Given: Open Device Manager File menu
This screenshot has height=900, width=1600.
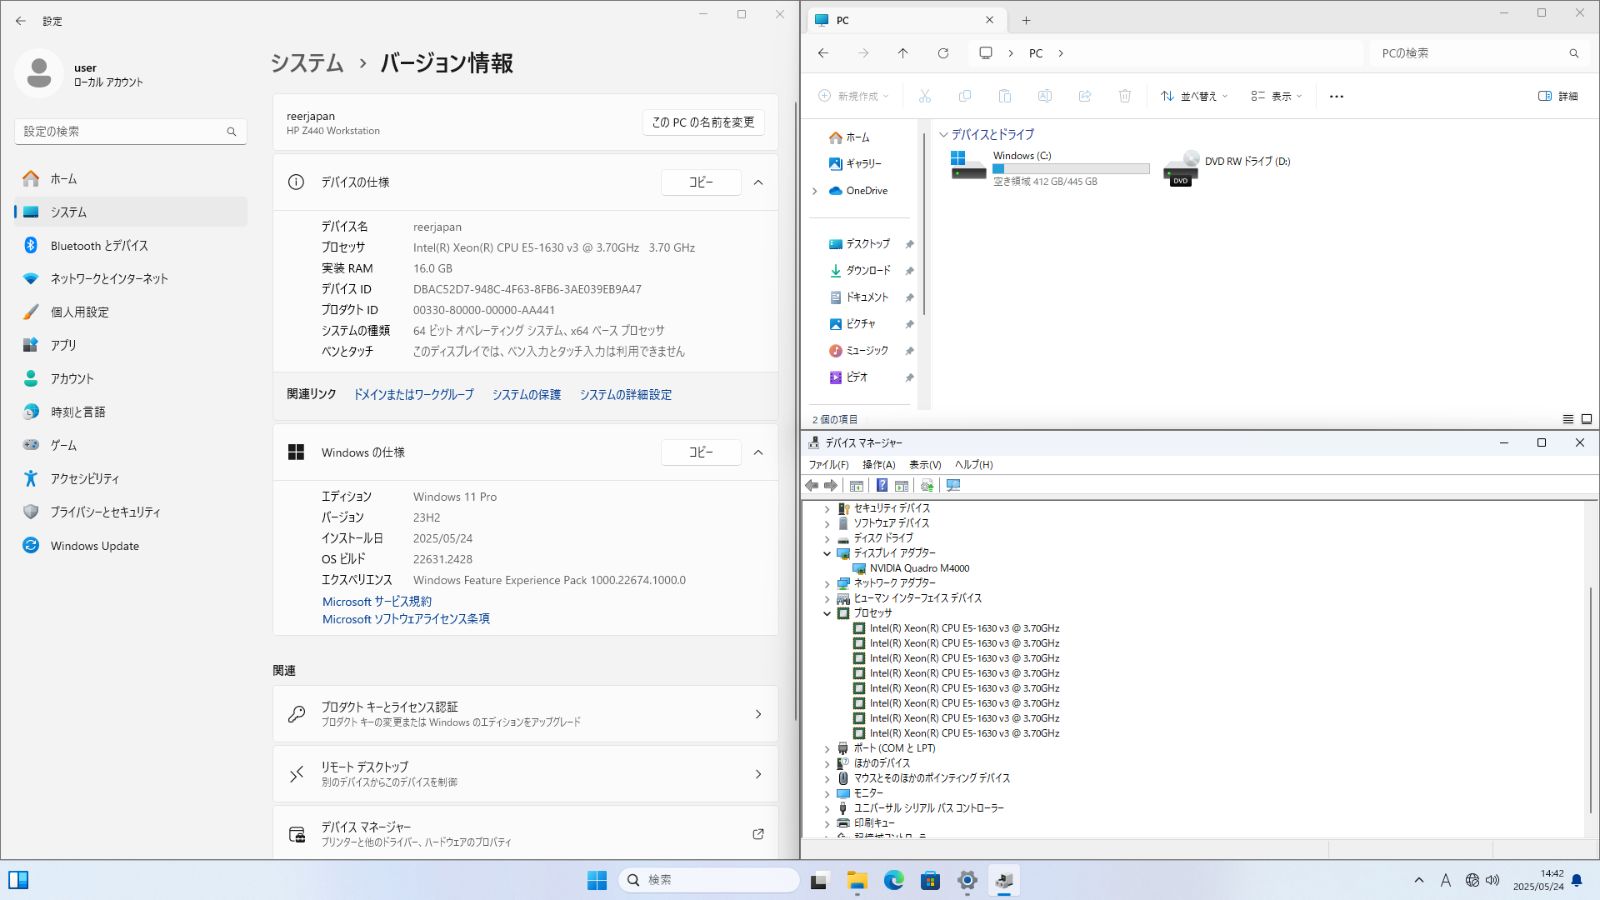Looking at the screenshot, I should pos(829,465).
